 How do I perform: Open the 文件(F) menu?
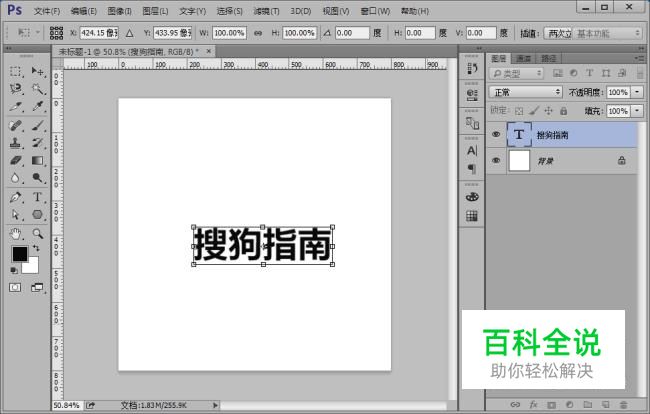(47, 11)
